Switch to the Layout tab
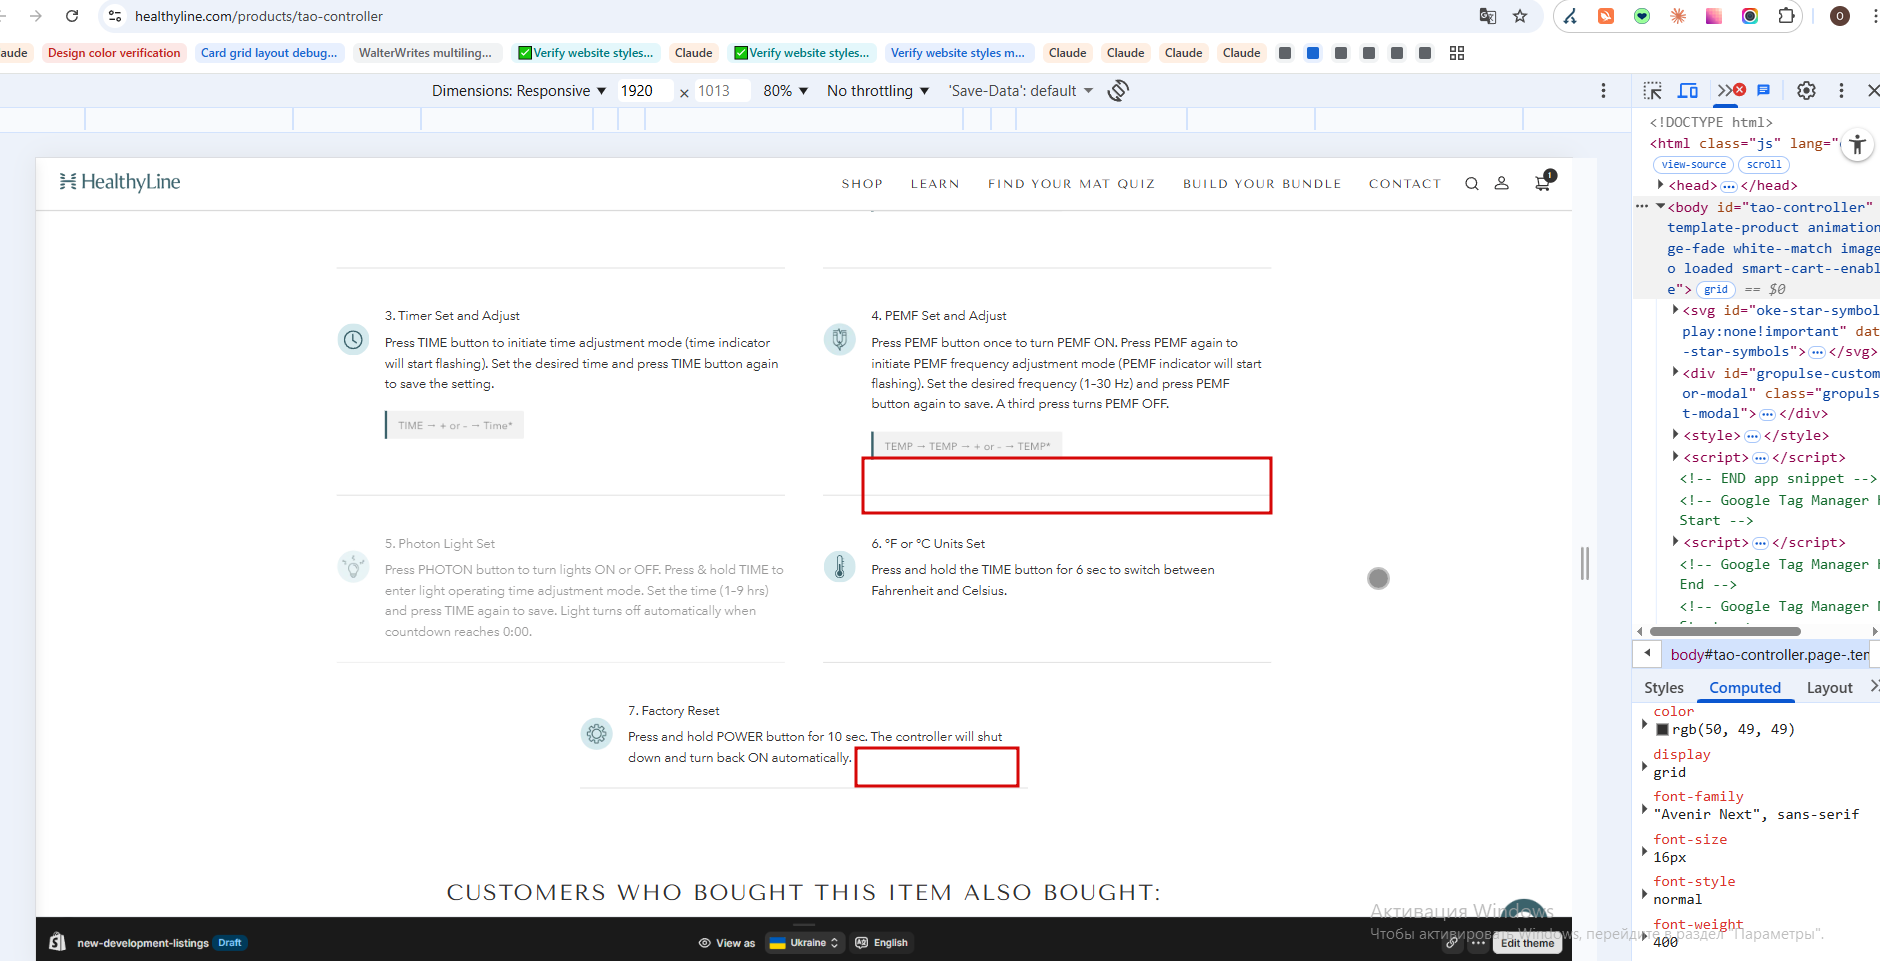 coord(1829,688)
